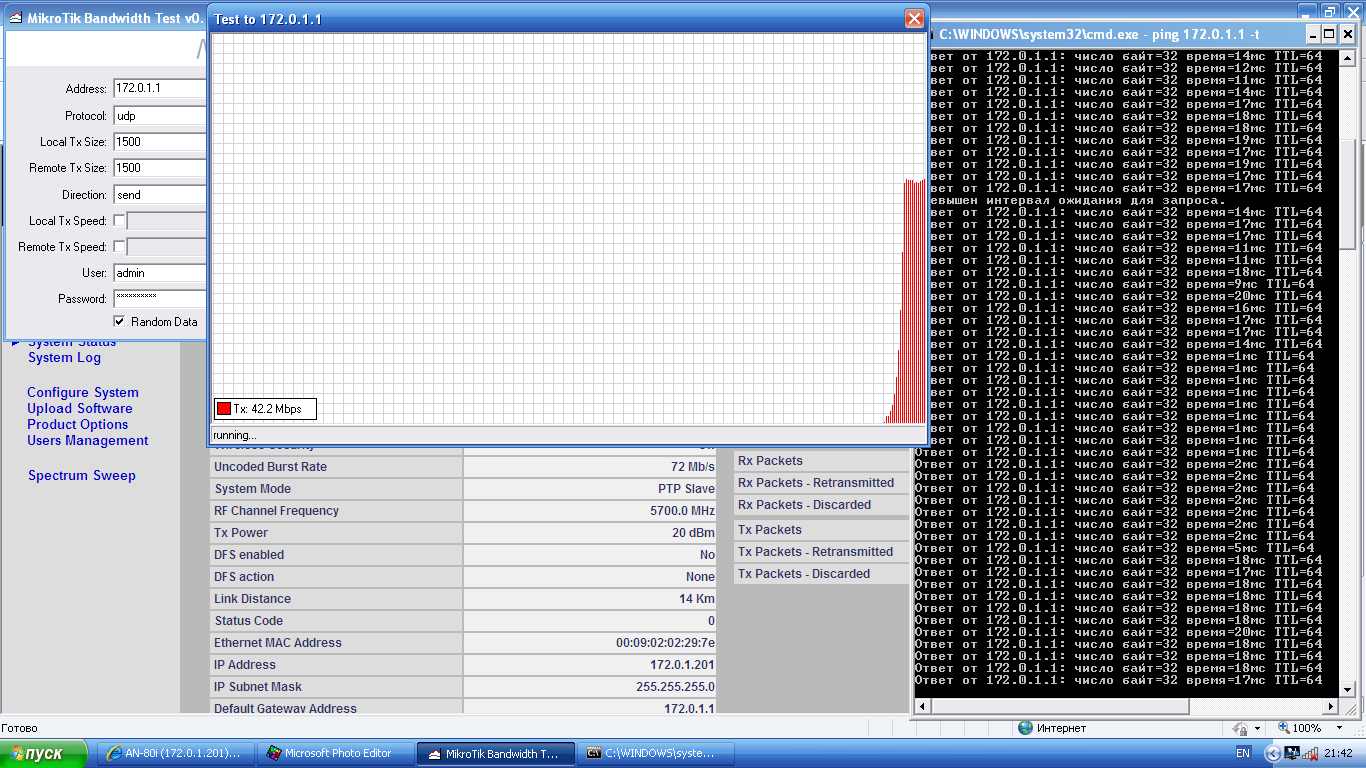Click the Rx Packets - Retransmitted label
Image resolution: width=1366 pixels, height=768 pixels.
[x=816, y=483]
